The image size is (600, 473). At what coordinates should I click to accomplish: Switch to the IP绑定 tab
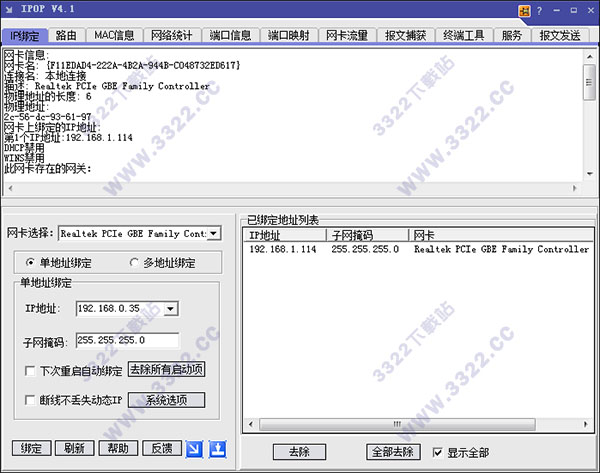(x=24, y=36)
